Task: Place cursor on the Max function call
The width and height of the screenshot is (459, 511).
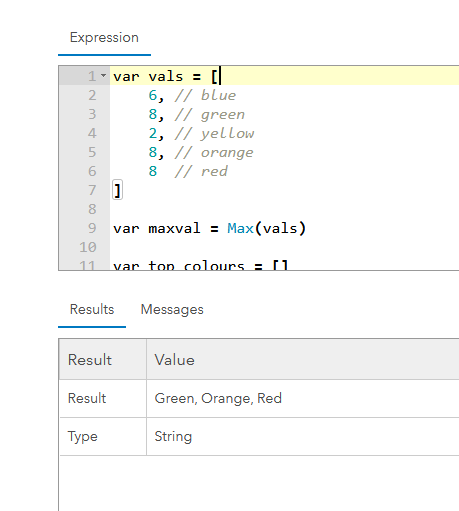Action: click(240, 228)
